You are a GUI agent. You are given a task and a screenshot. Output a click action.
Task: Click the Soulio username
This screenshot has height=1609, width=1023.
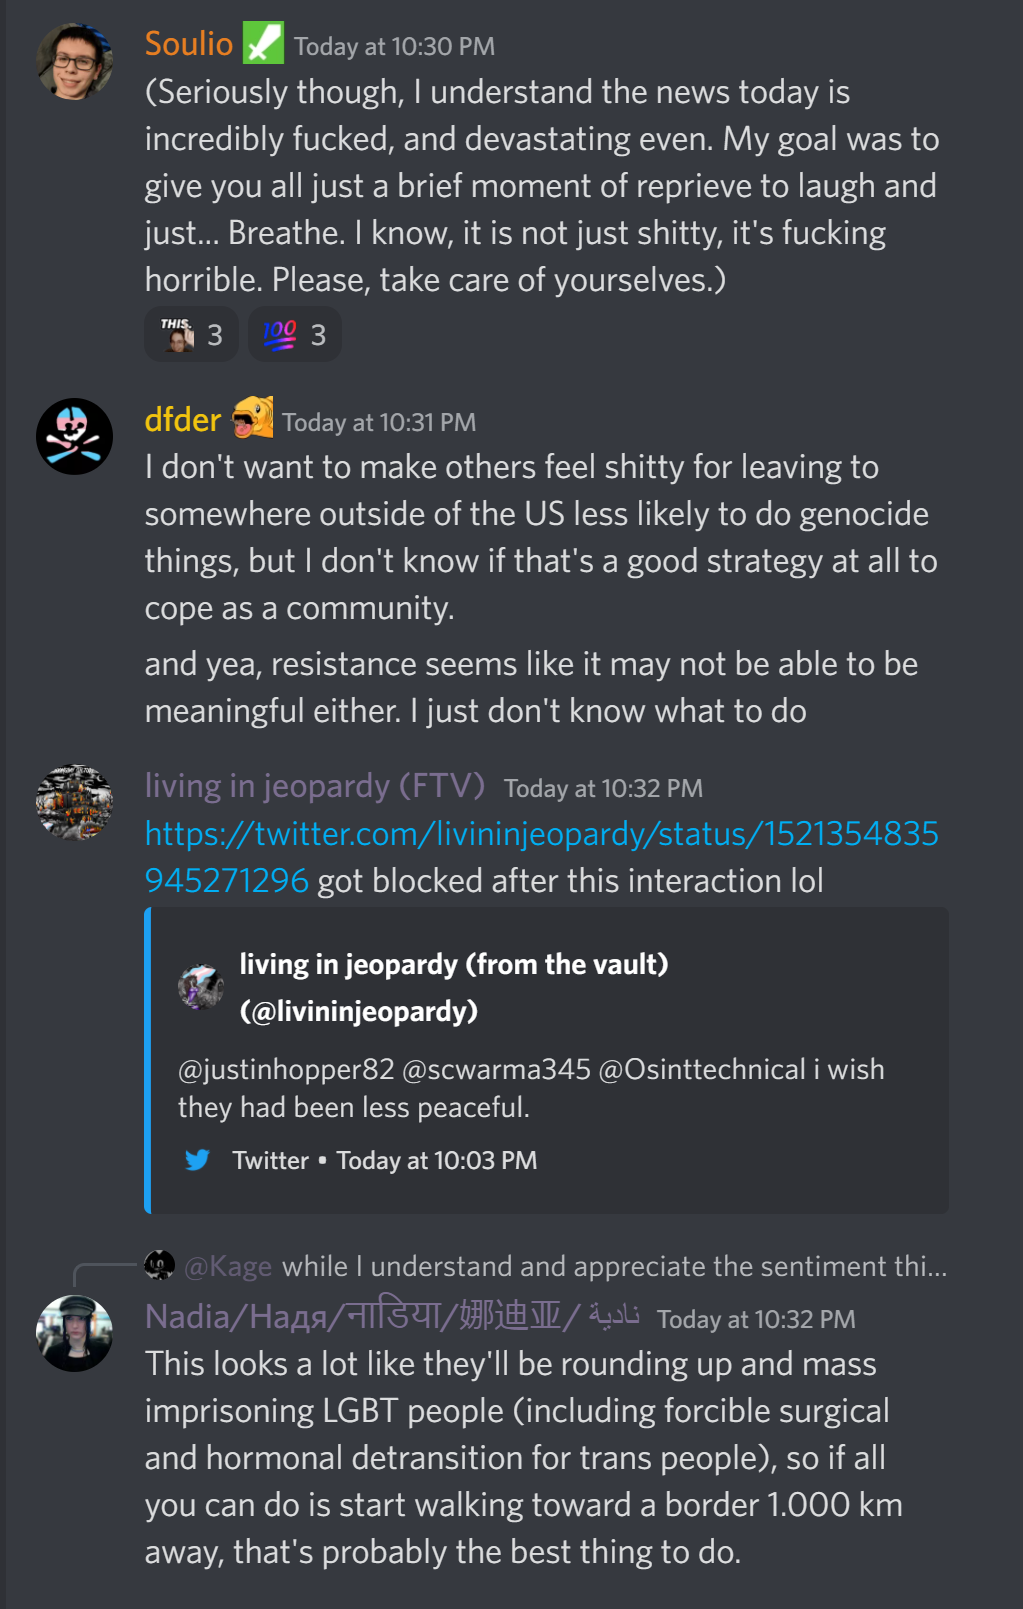click(189, 44)
